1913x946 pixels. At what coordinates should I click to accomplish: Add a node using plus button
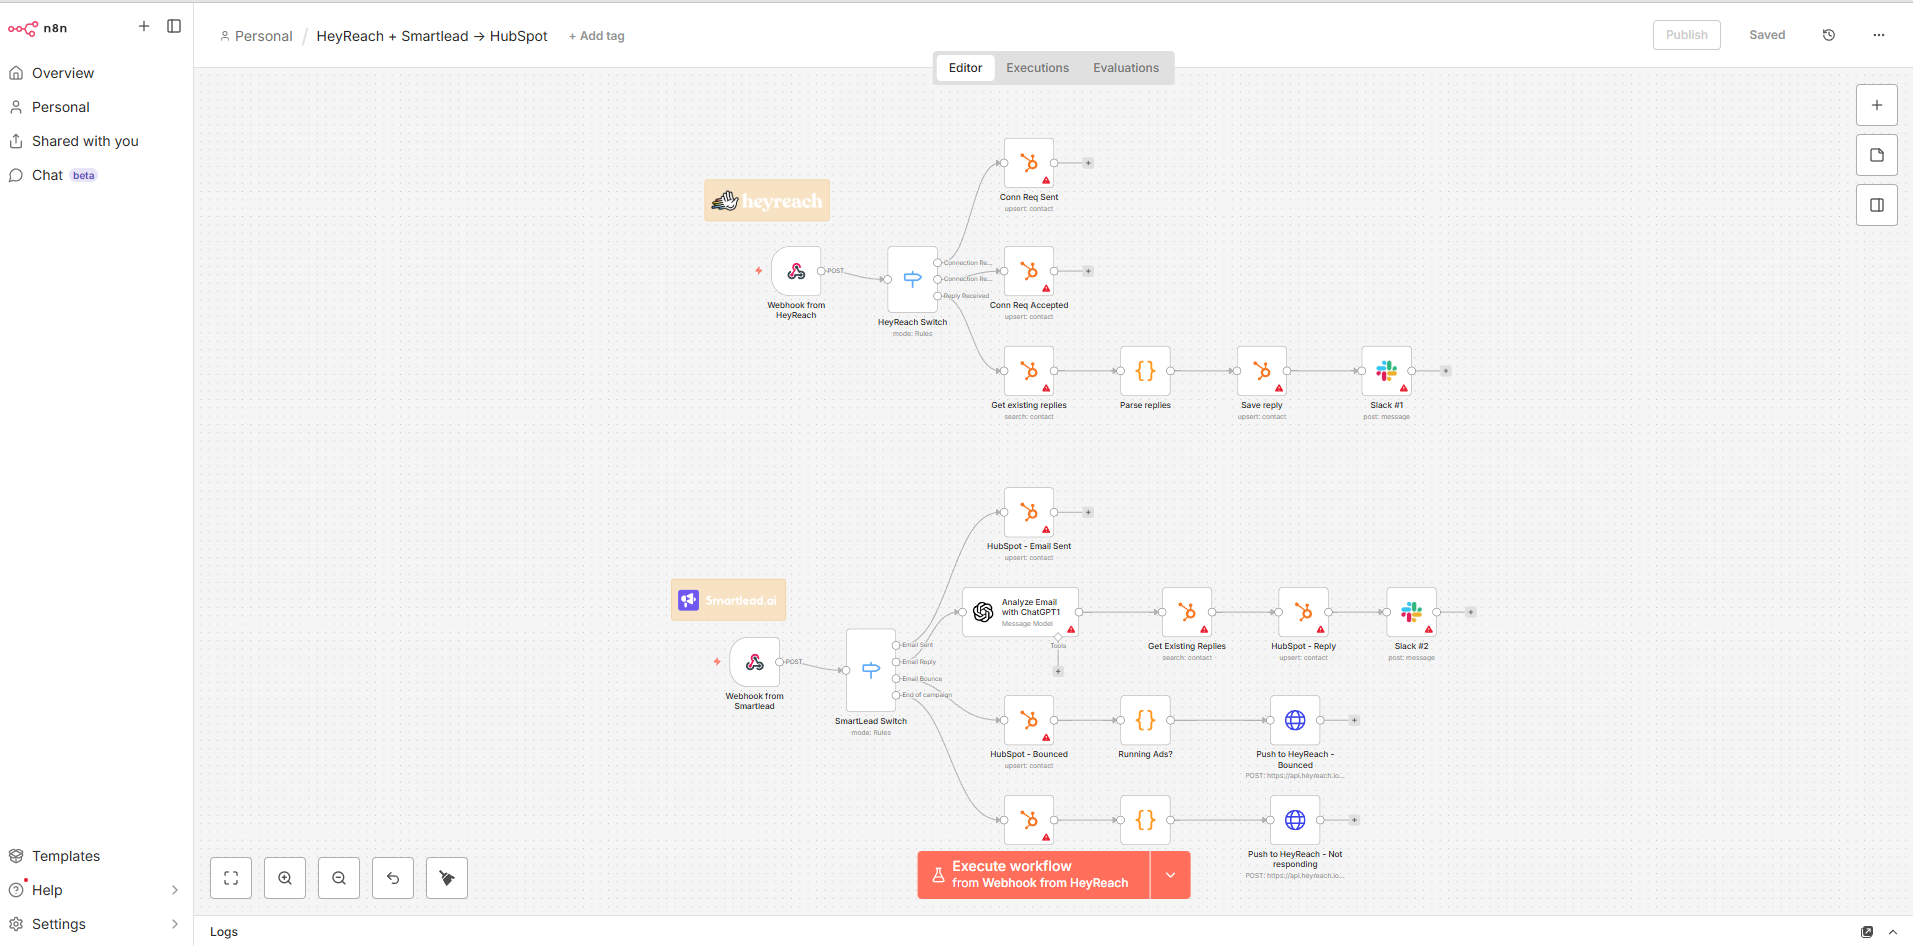(1877, 105)
